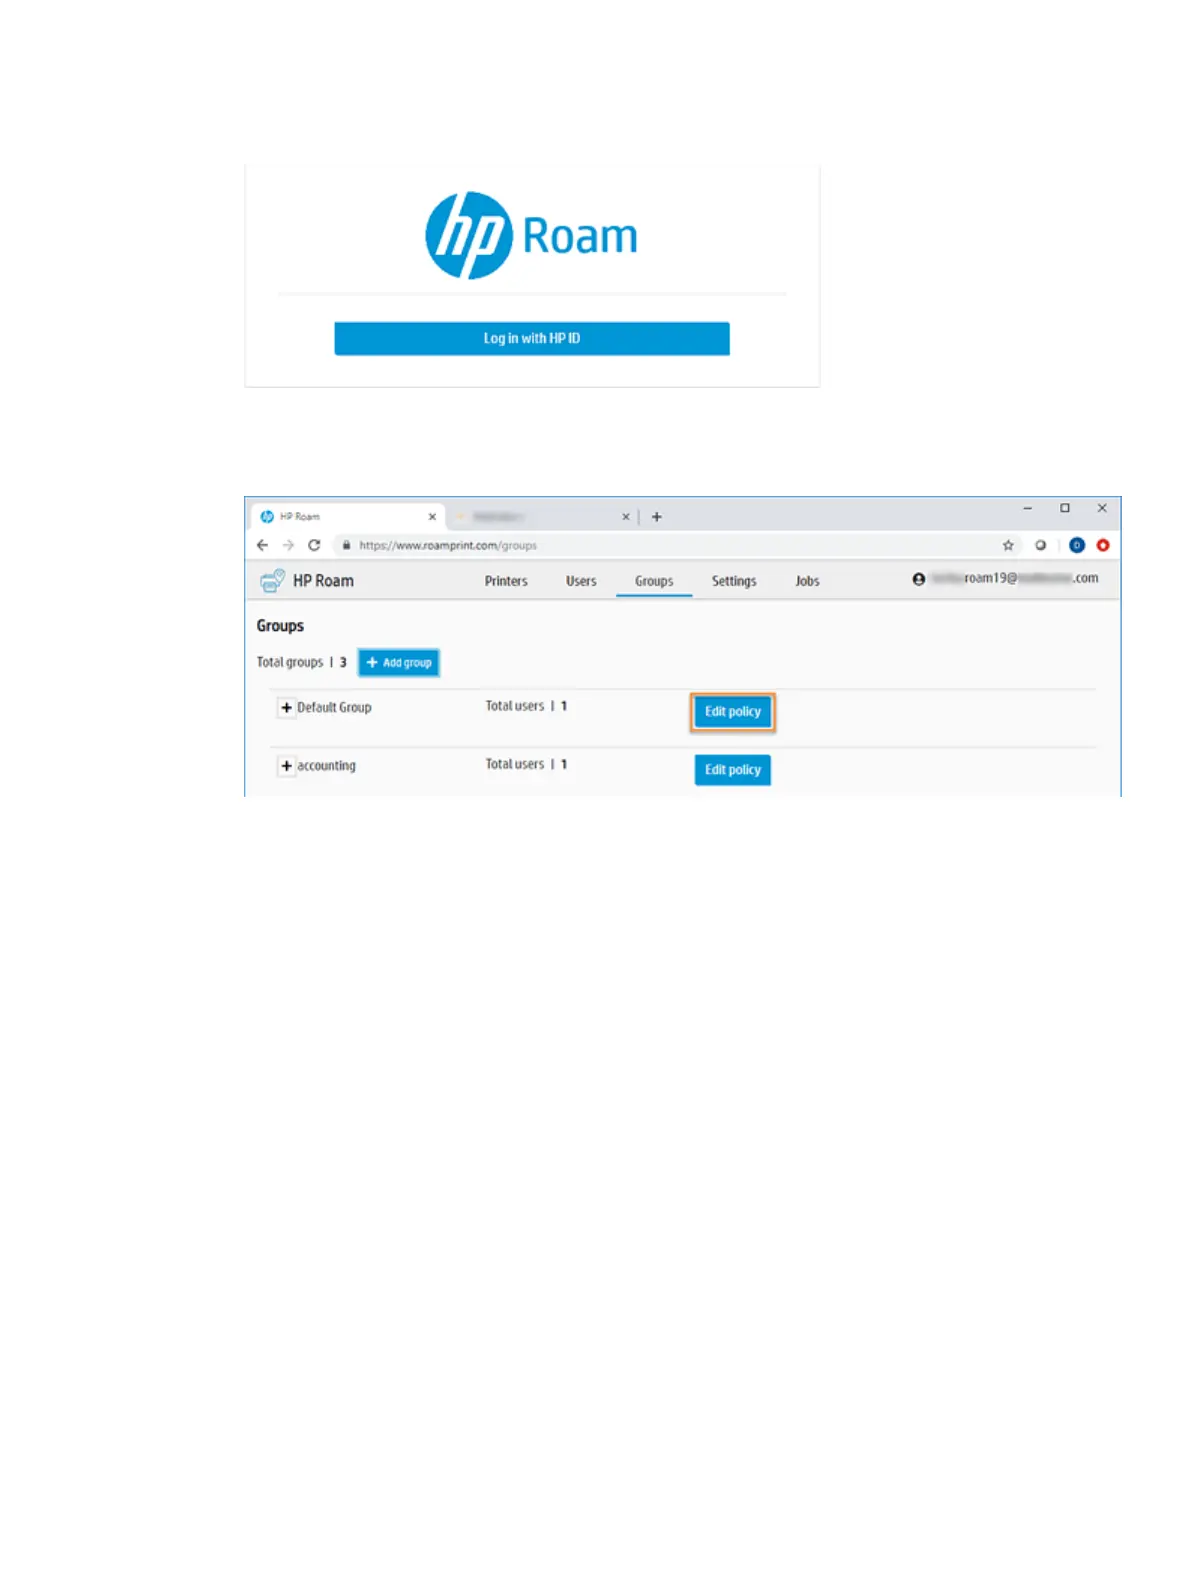Expand the accounting group row
1189x1584 pixels.
tap(286, 766)
